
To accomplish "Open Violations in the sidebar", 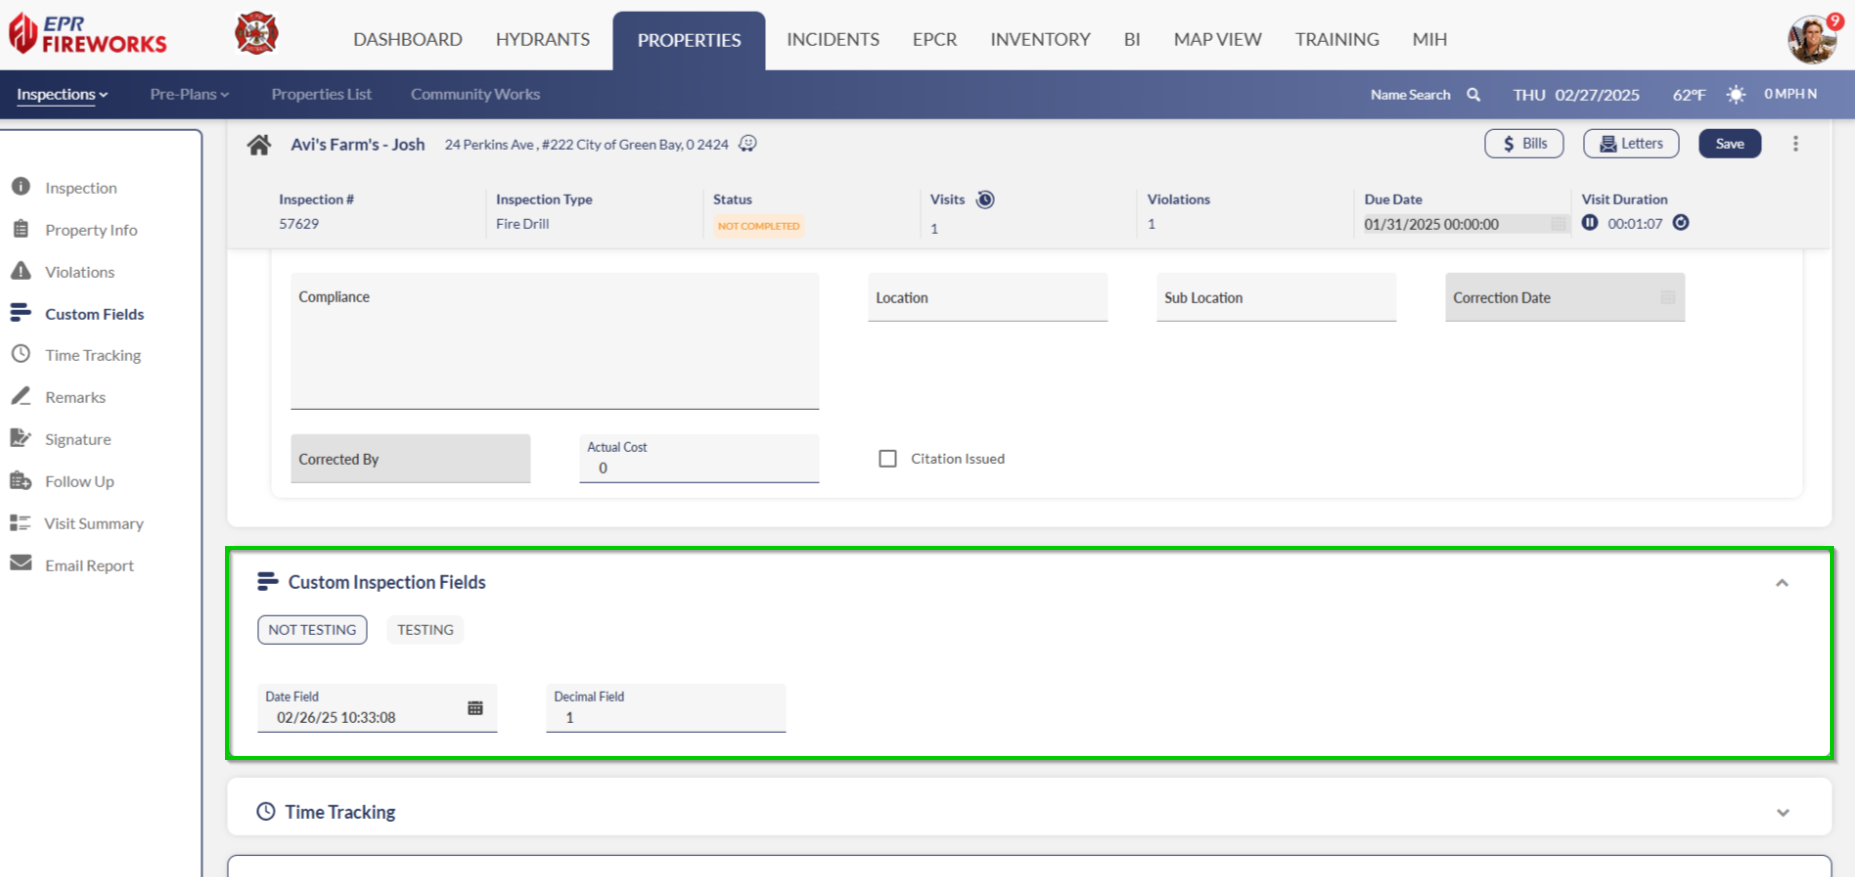I will point(79,272).
